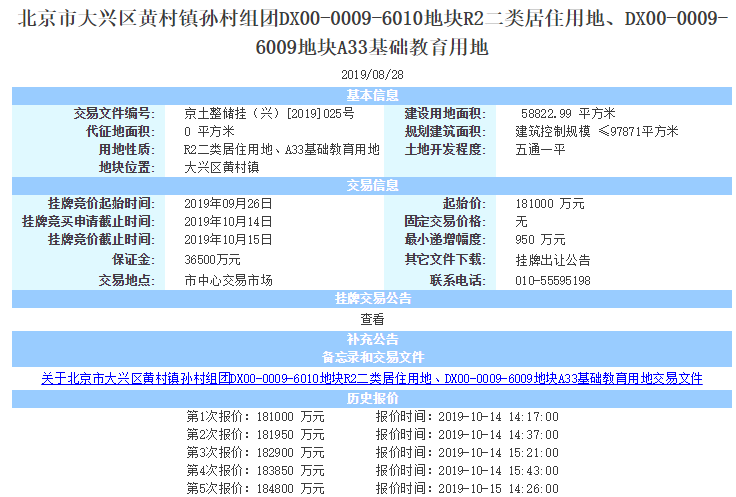The width and height of the screenshot is (736, 497).
Task: Click the 挂牌交易公告 section header
Action: (372, 298)
